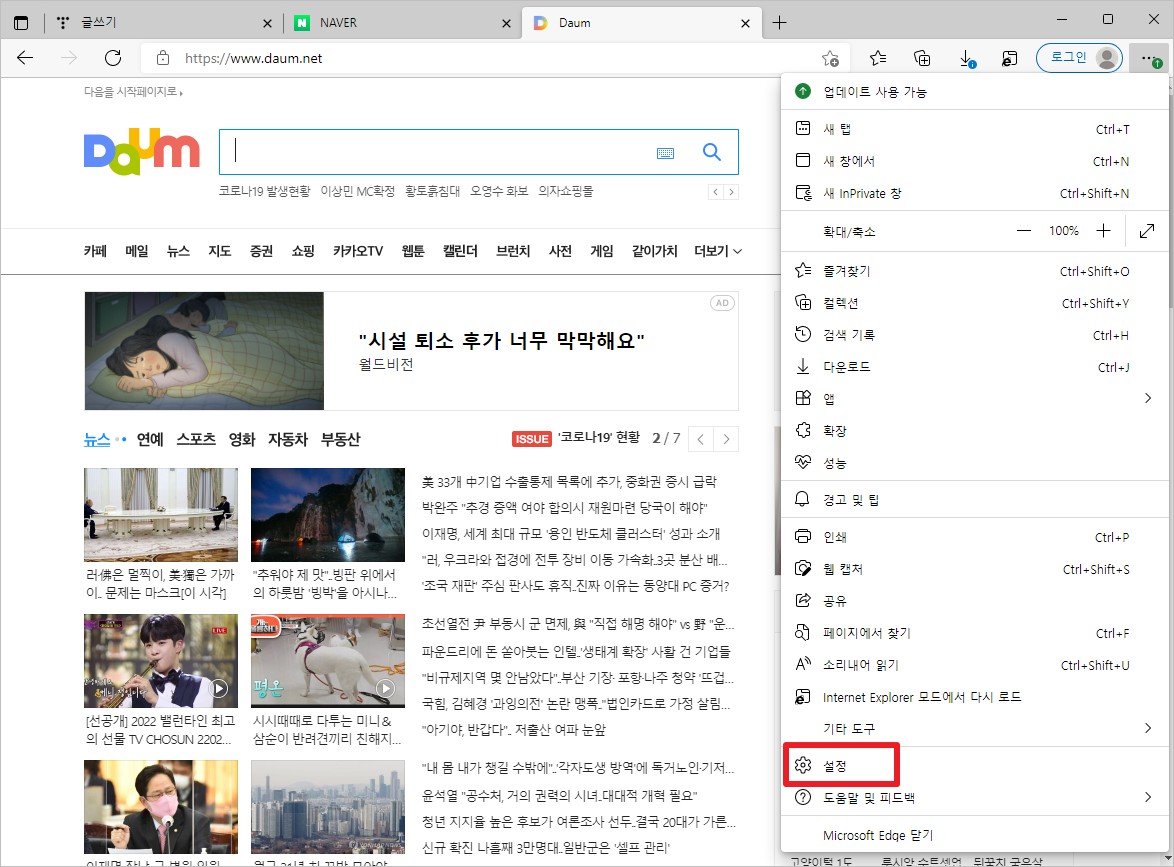Open 경고 및 팁 menu item
This screenshot has width=1174, height=867.
(x=974, y=499)
